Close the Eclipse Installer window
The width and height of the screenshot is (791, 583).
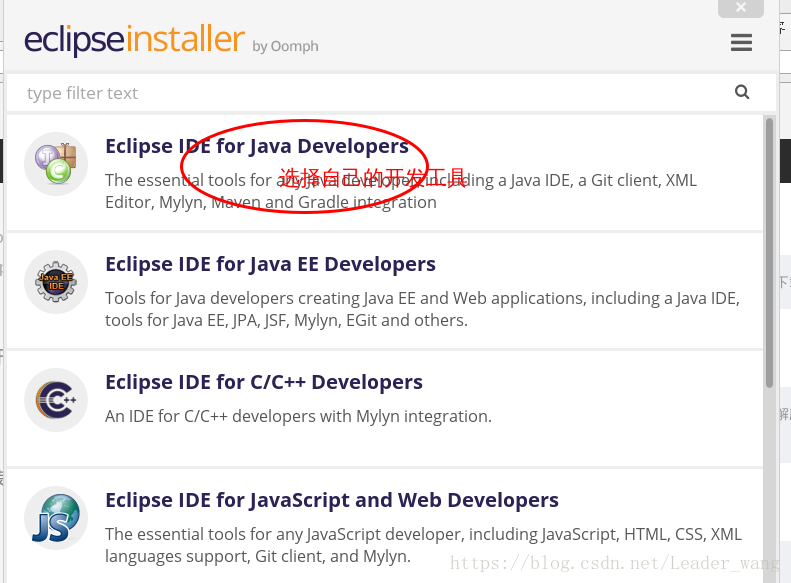click(x=741, y=8)
